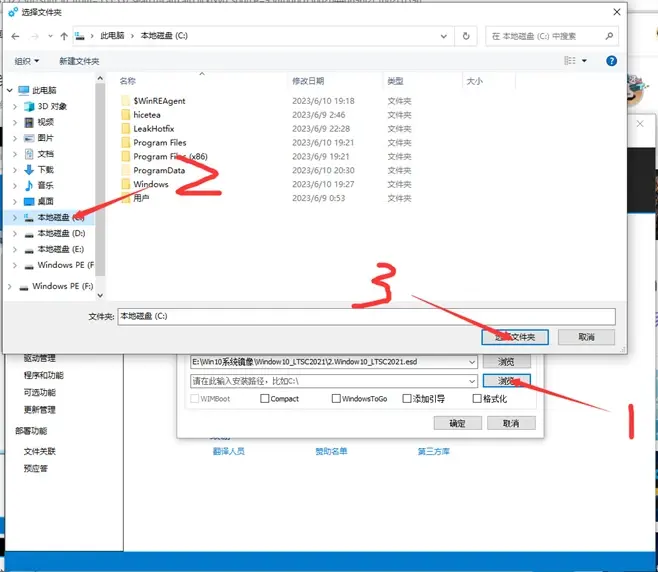Image resolution: width=658 pixels, height=572 pixels.
Task: Open 赞助名单 link in background window
Action: tap(332, 452)
